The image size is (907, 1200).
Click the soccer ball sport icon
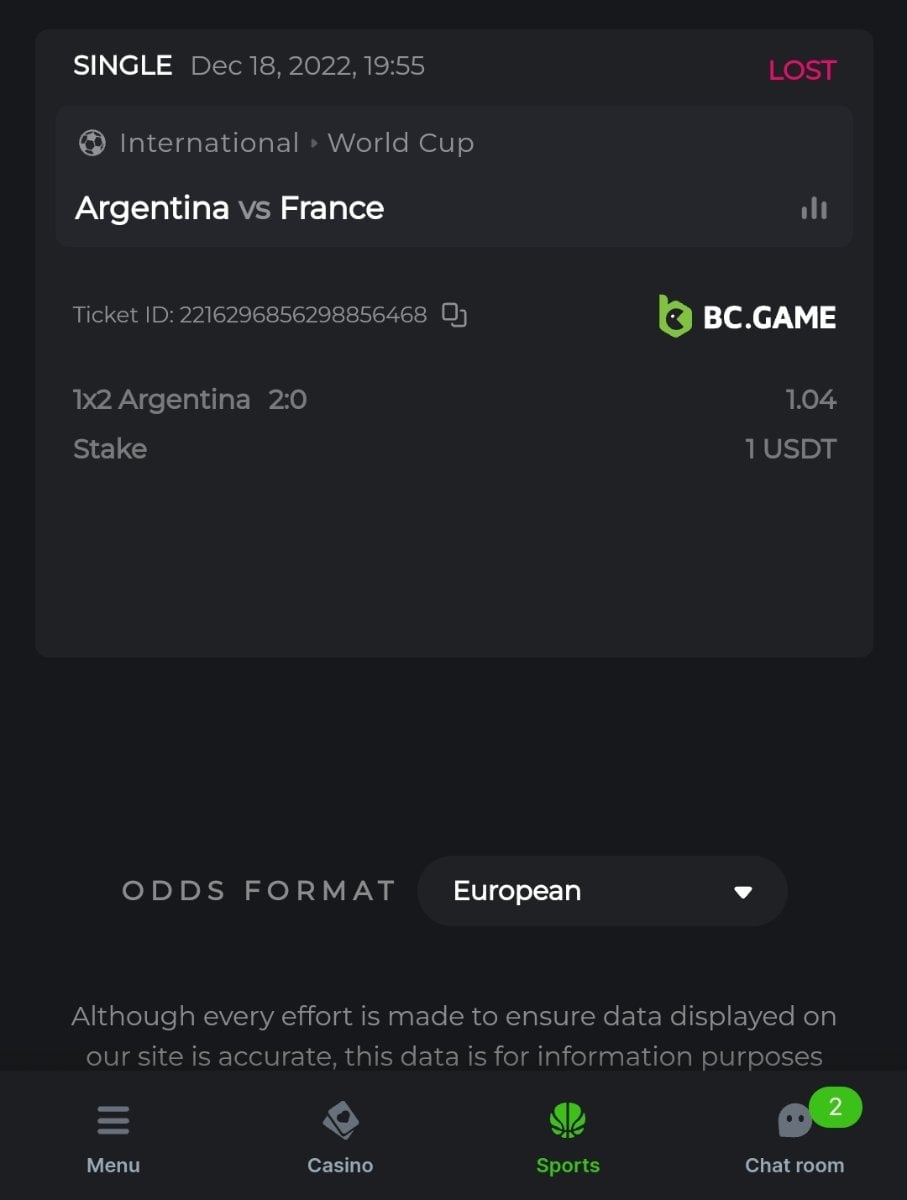(x=92, y=143)
